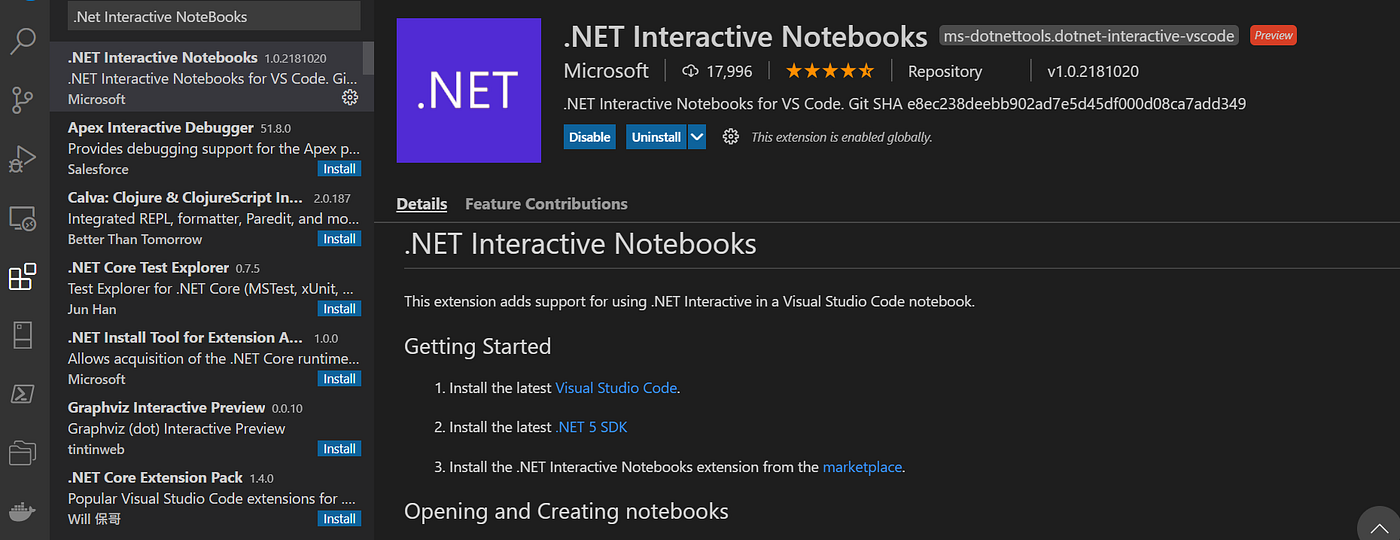Open the .NET 5 SDK link

click(591, 427)
